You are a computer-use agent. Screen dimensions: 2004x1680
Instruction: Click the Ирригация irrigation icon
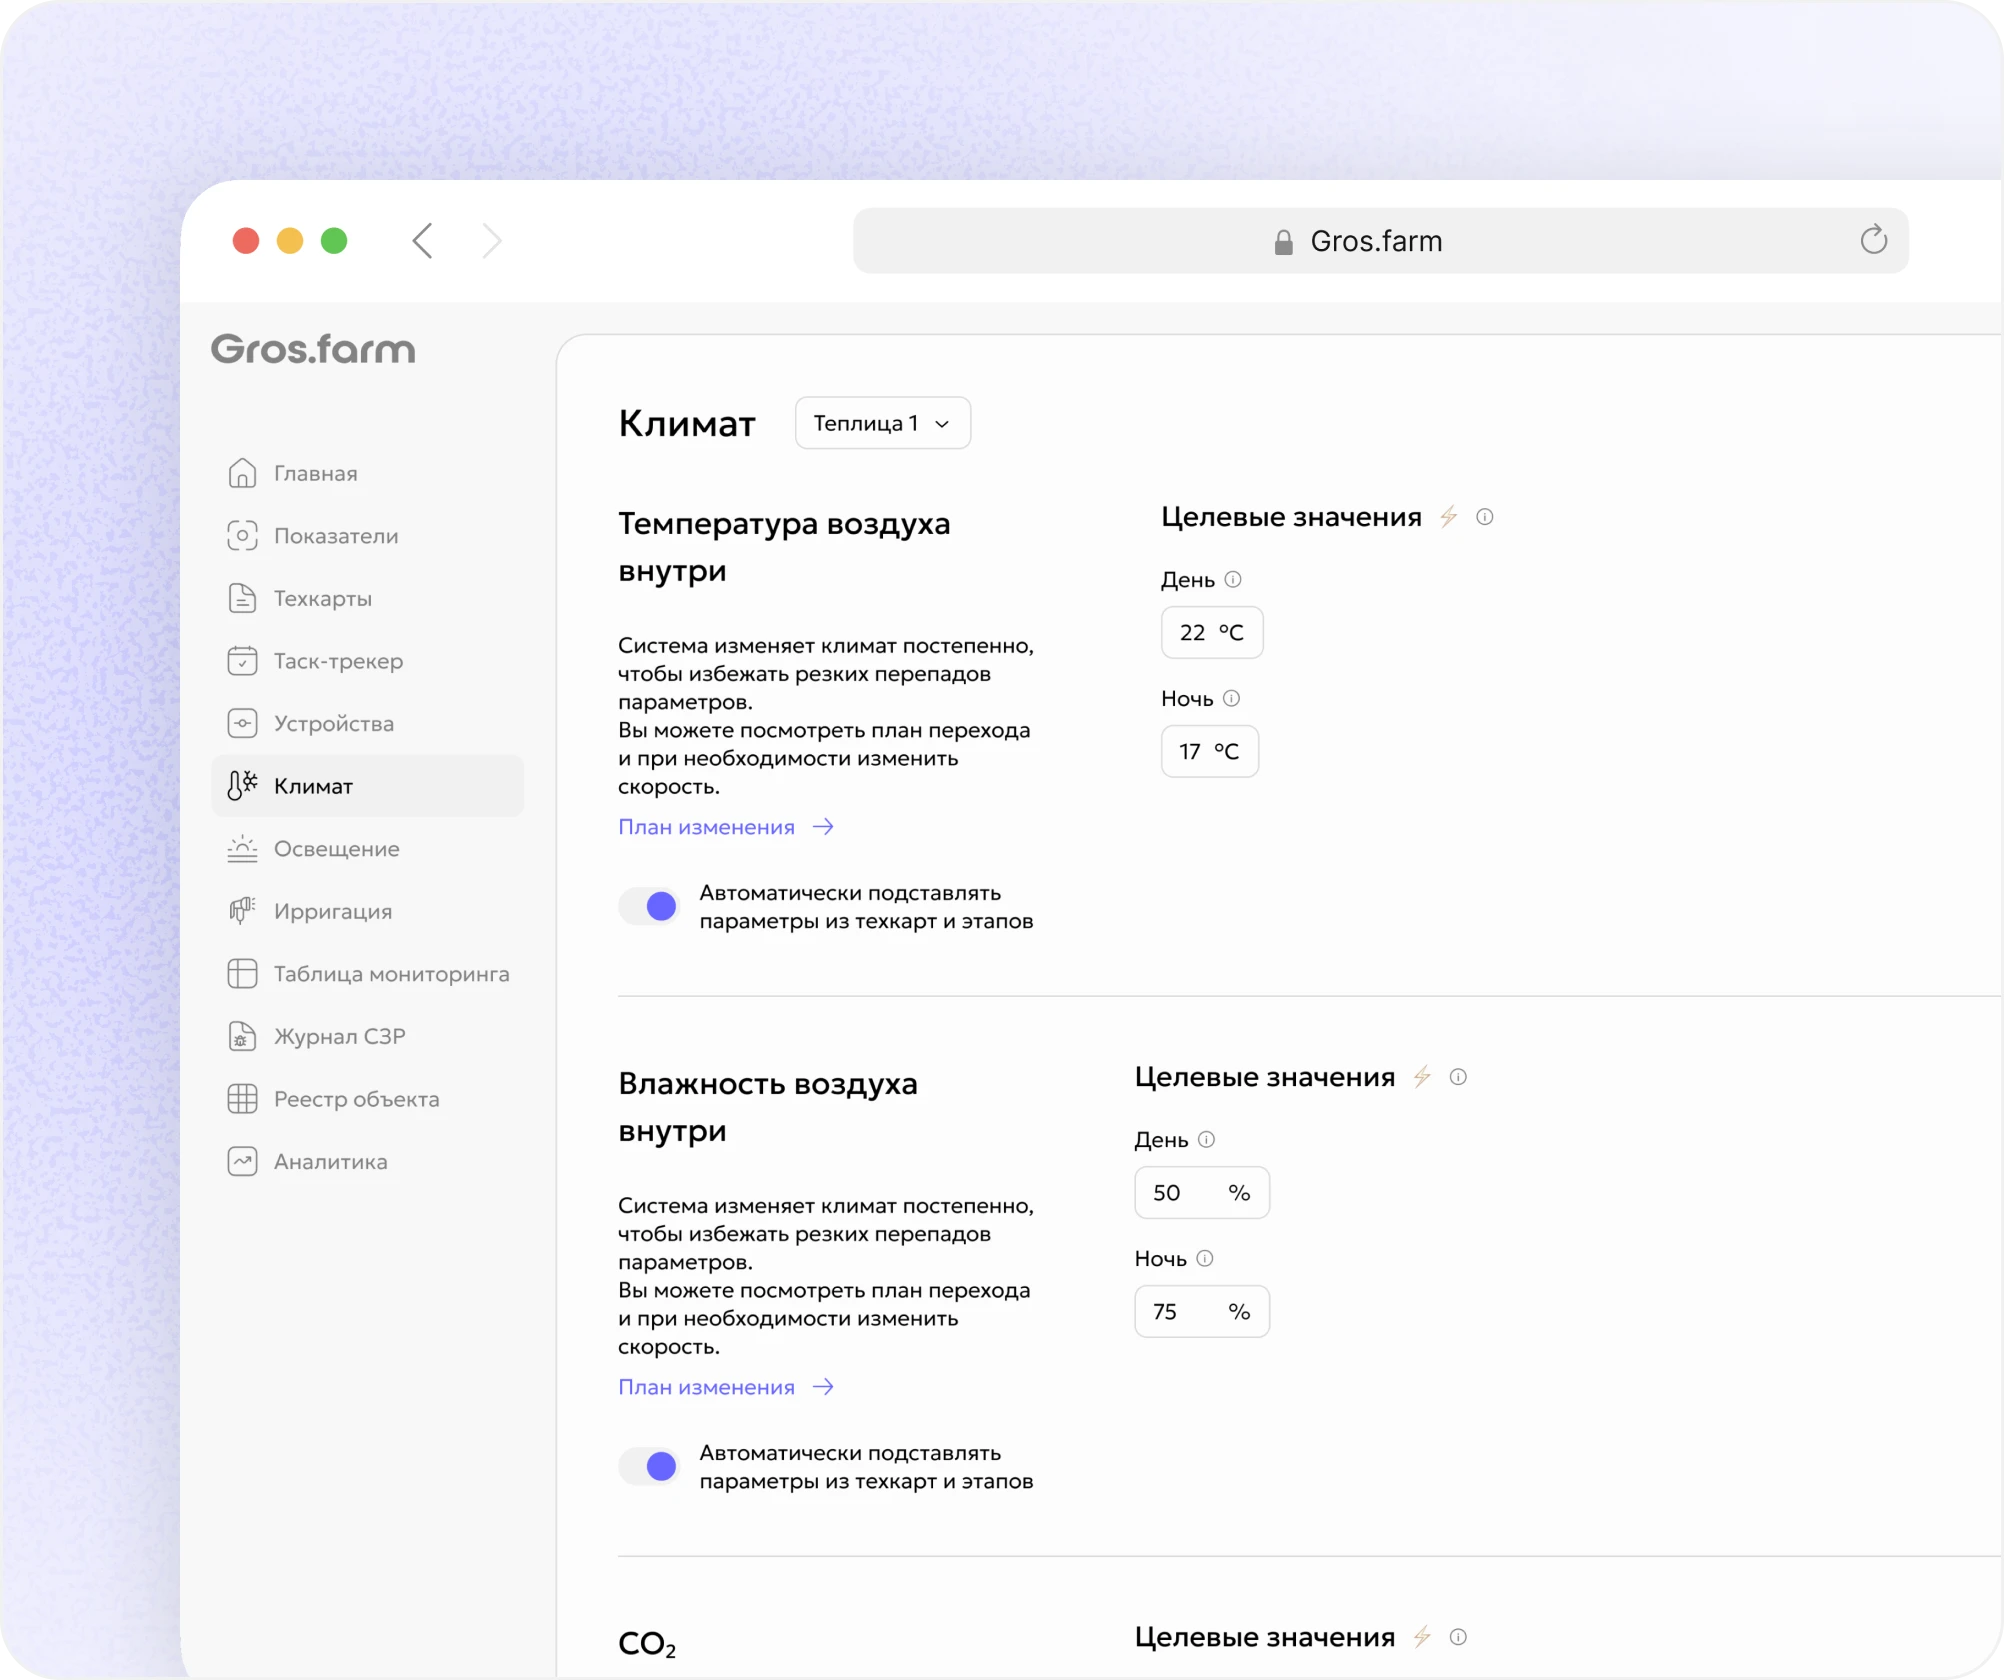pyautogui.click(x=242, y=911)
